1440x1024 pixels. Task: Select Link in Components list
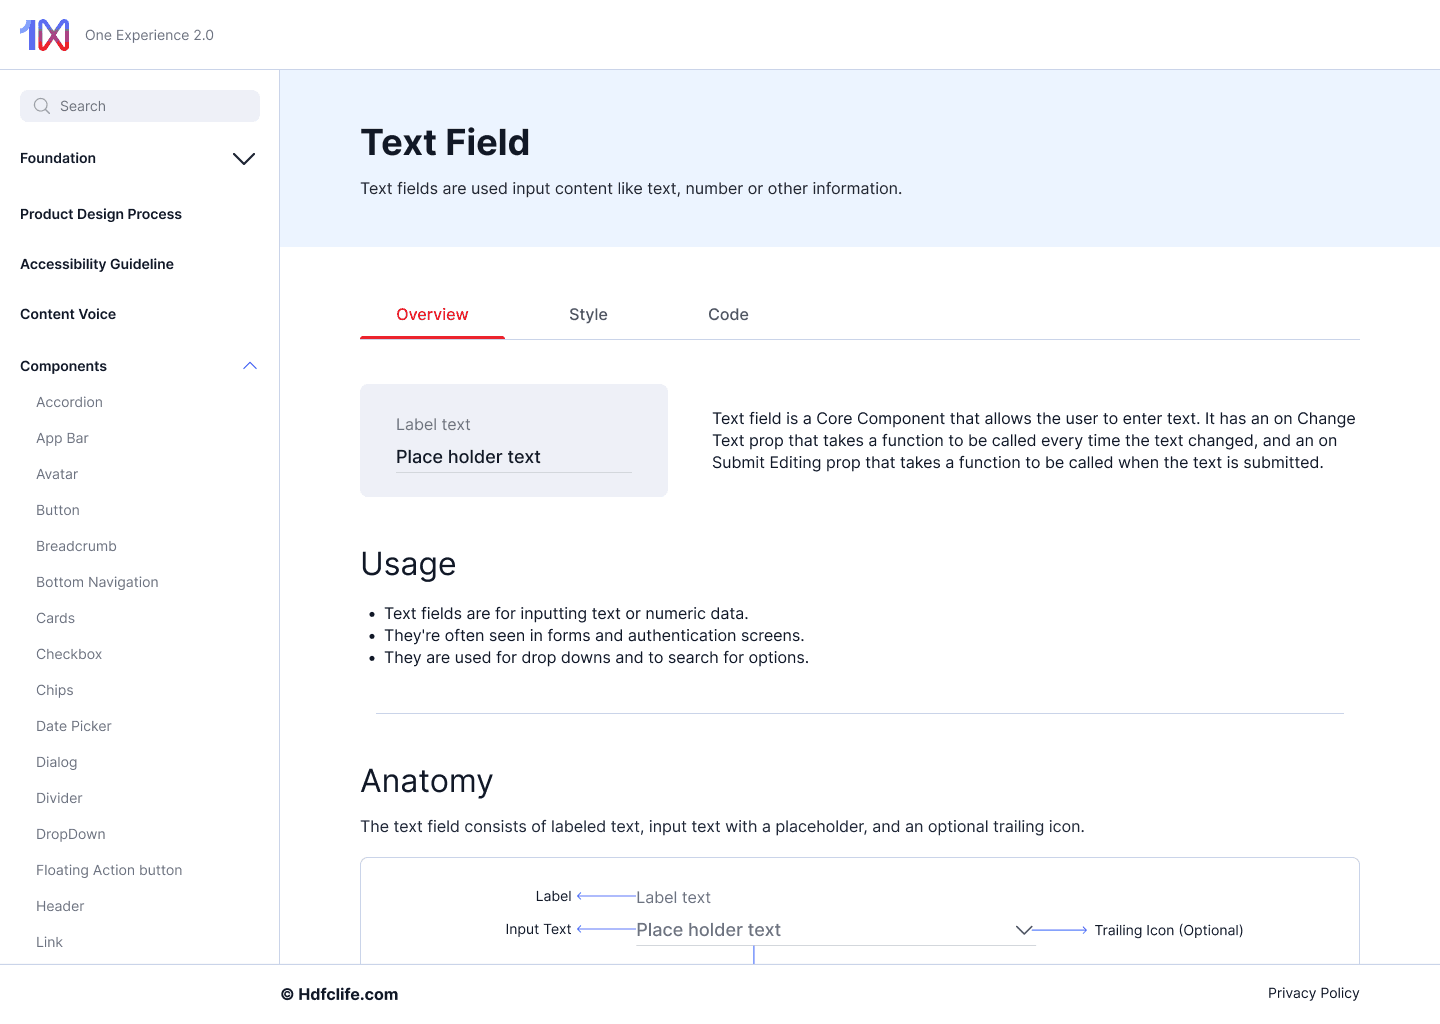49,942
